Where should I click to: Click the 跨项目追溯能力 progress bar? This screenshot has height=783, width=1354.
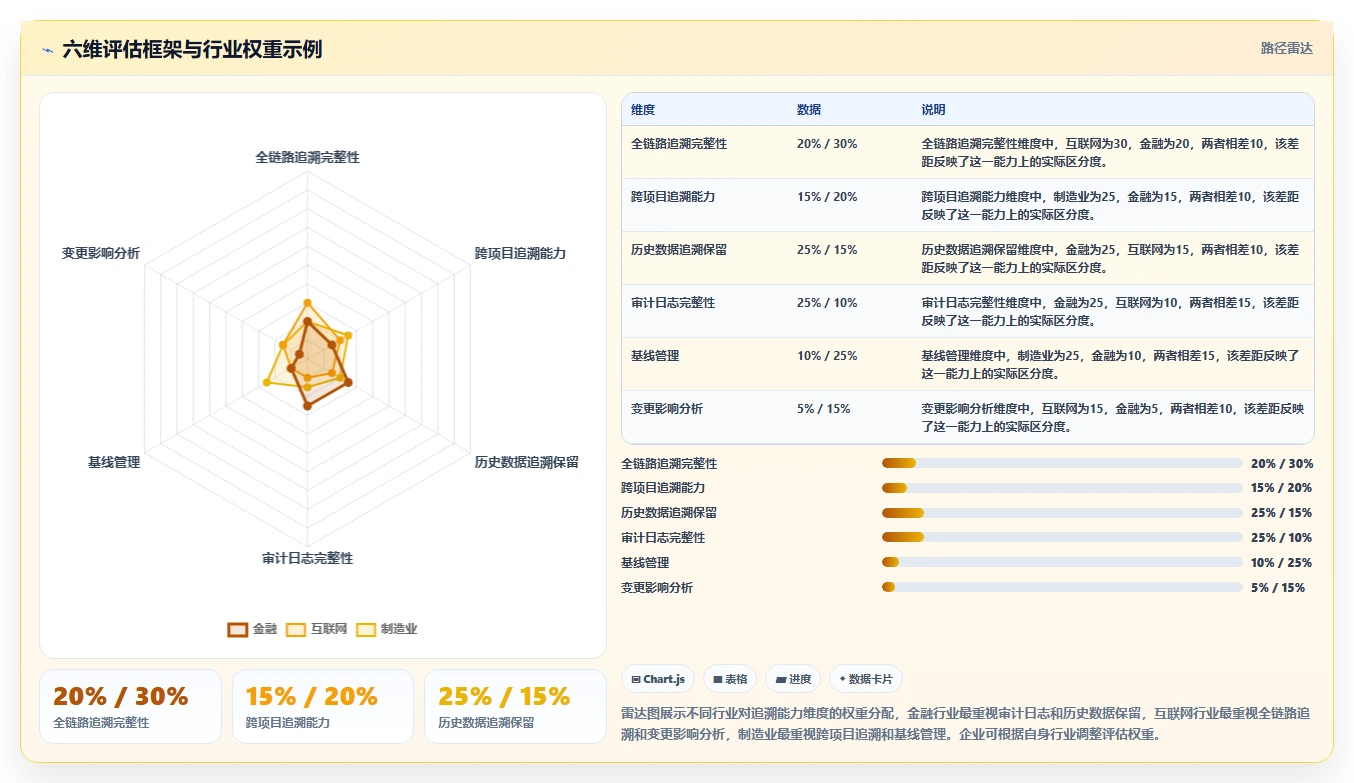tap(1062, 488)
